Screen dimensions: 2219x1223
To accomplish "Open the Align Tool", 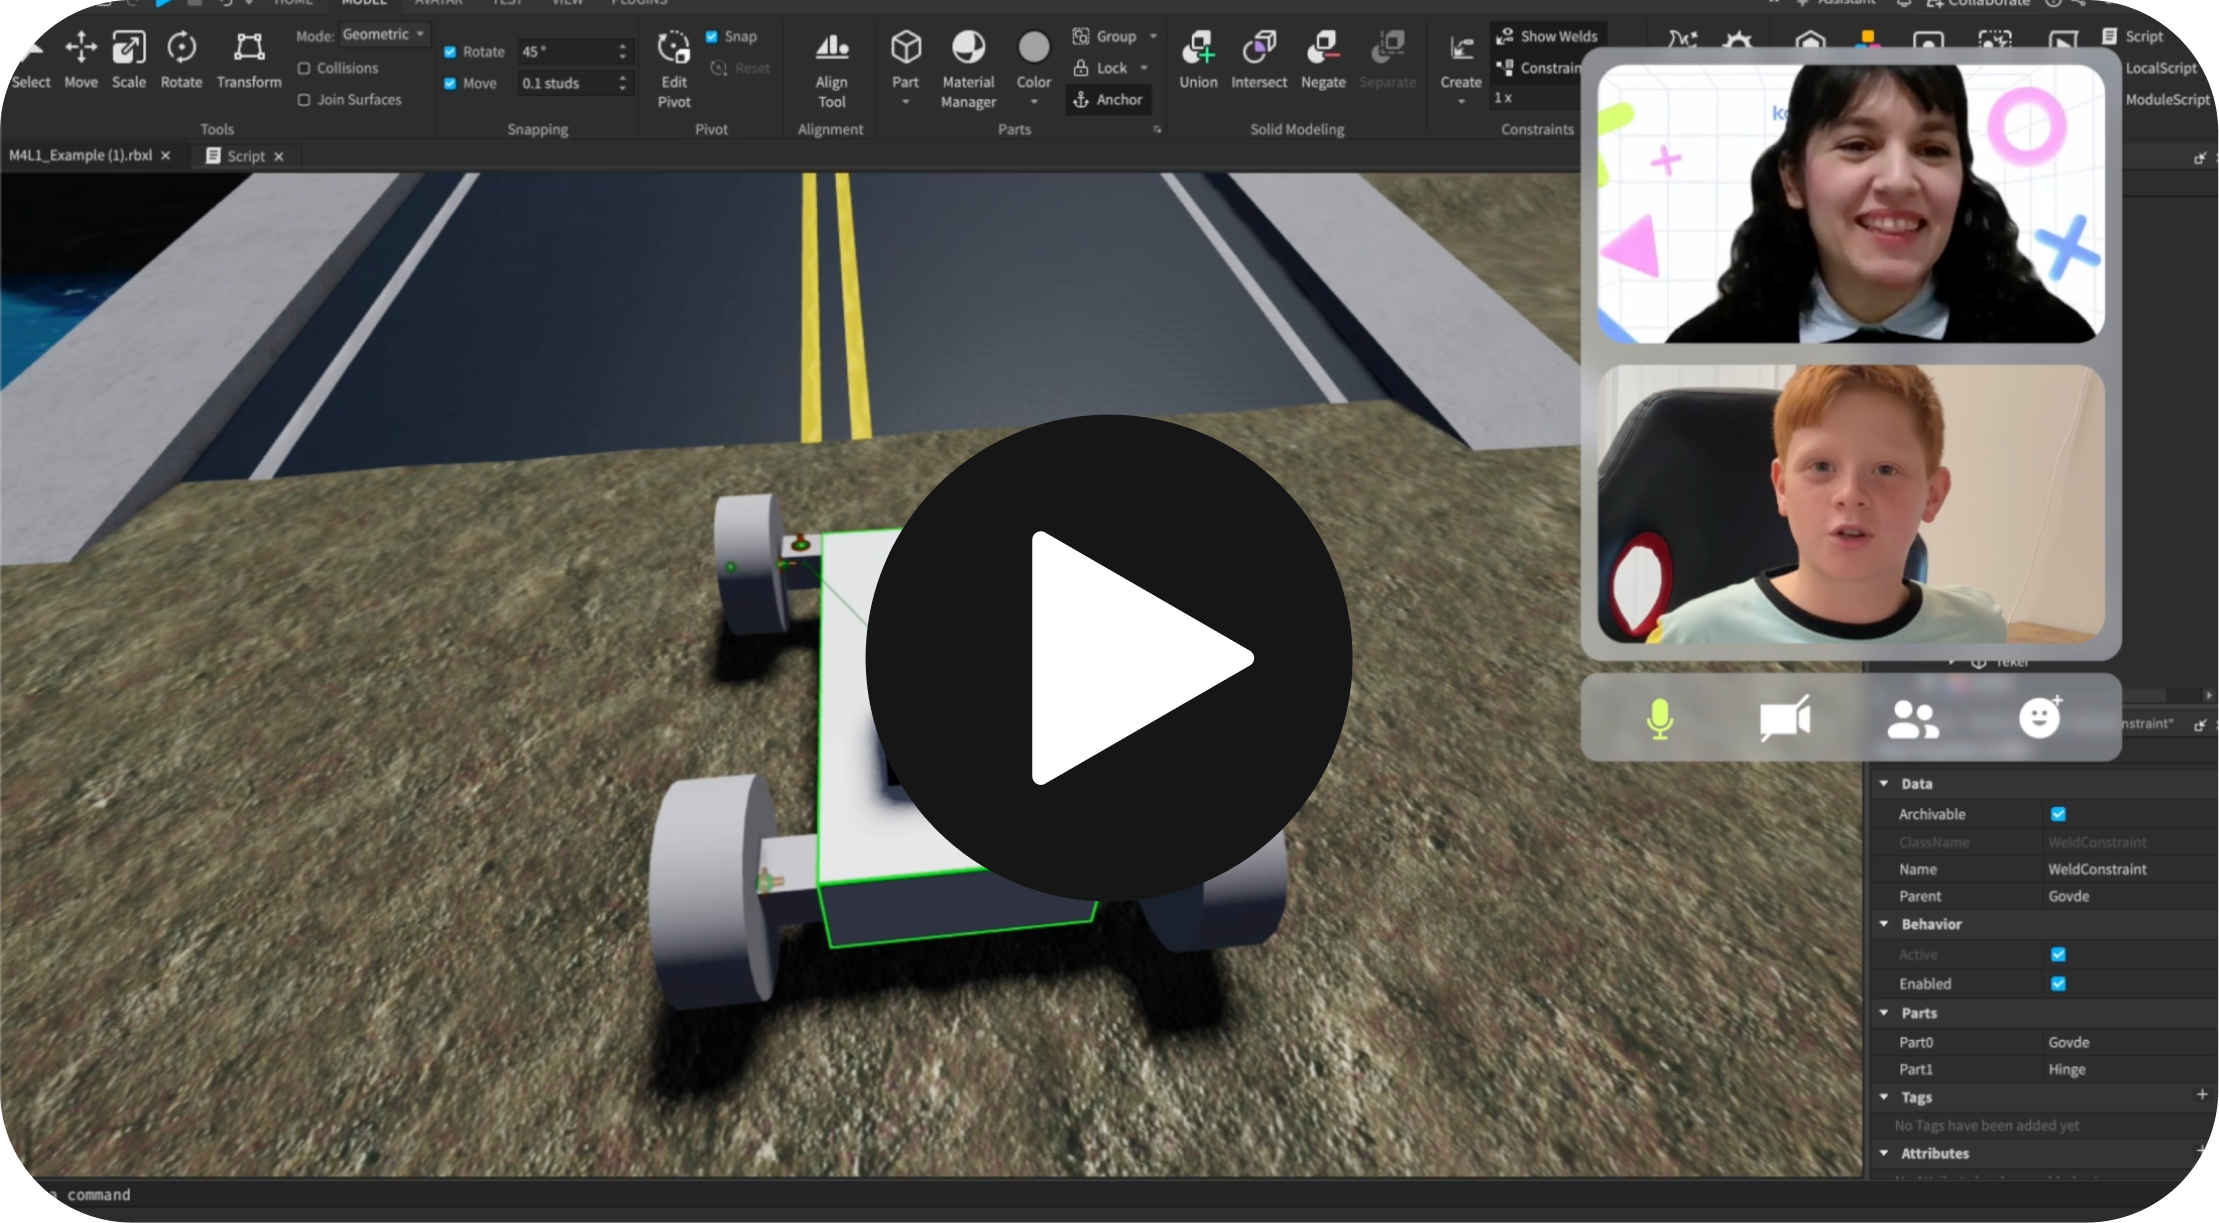I will click(x=831, y=69).
